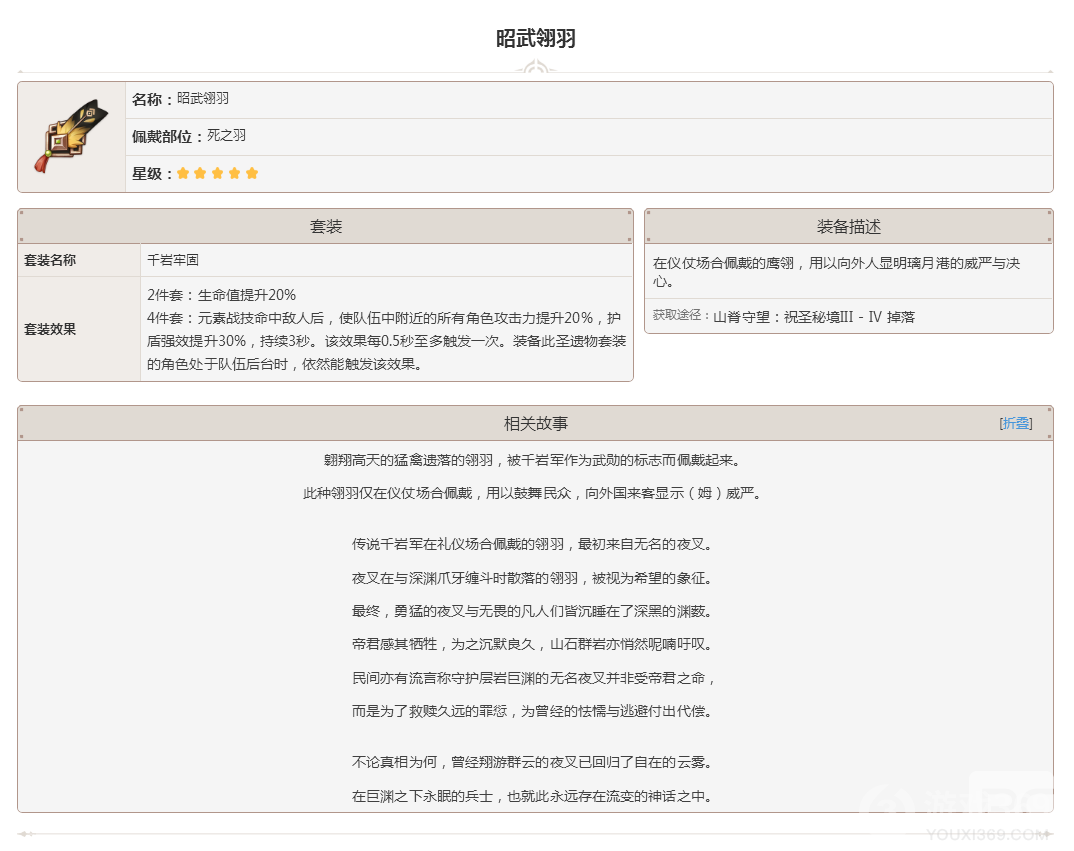Click the fifth rating star

point(252,173)
